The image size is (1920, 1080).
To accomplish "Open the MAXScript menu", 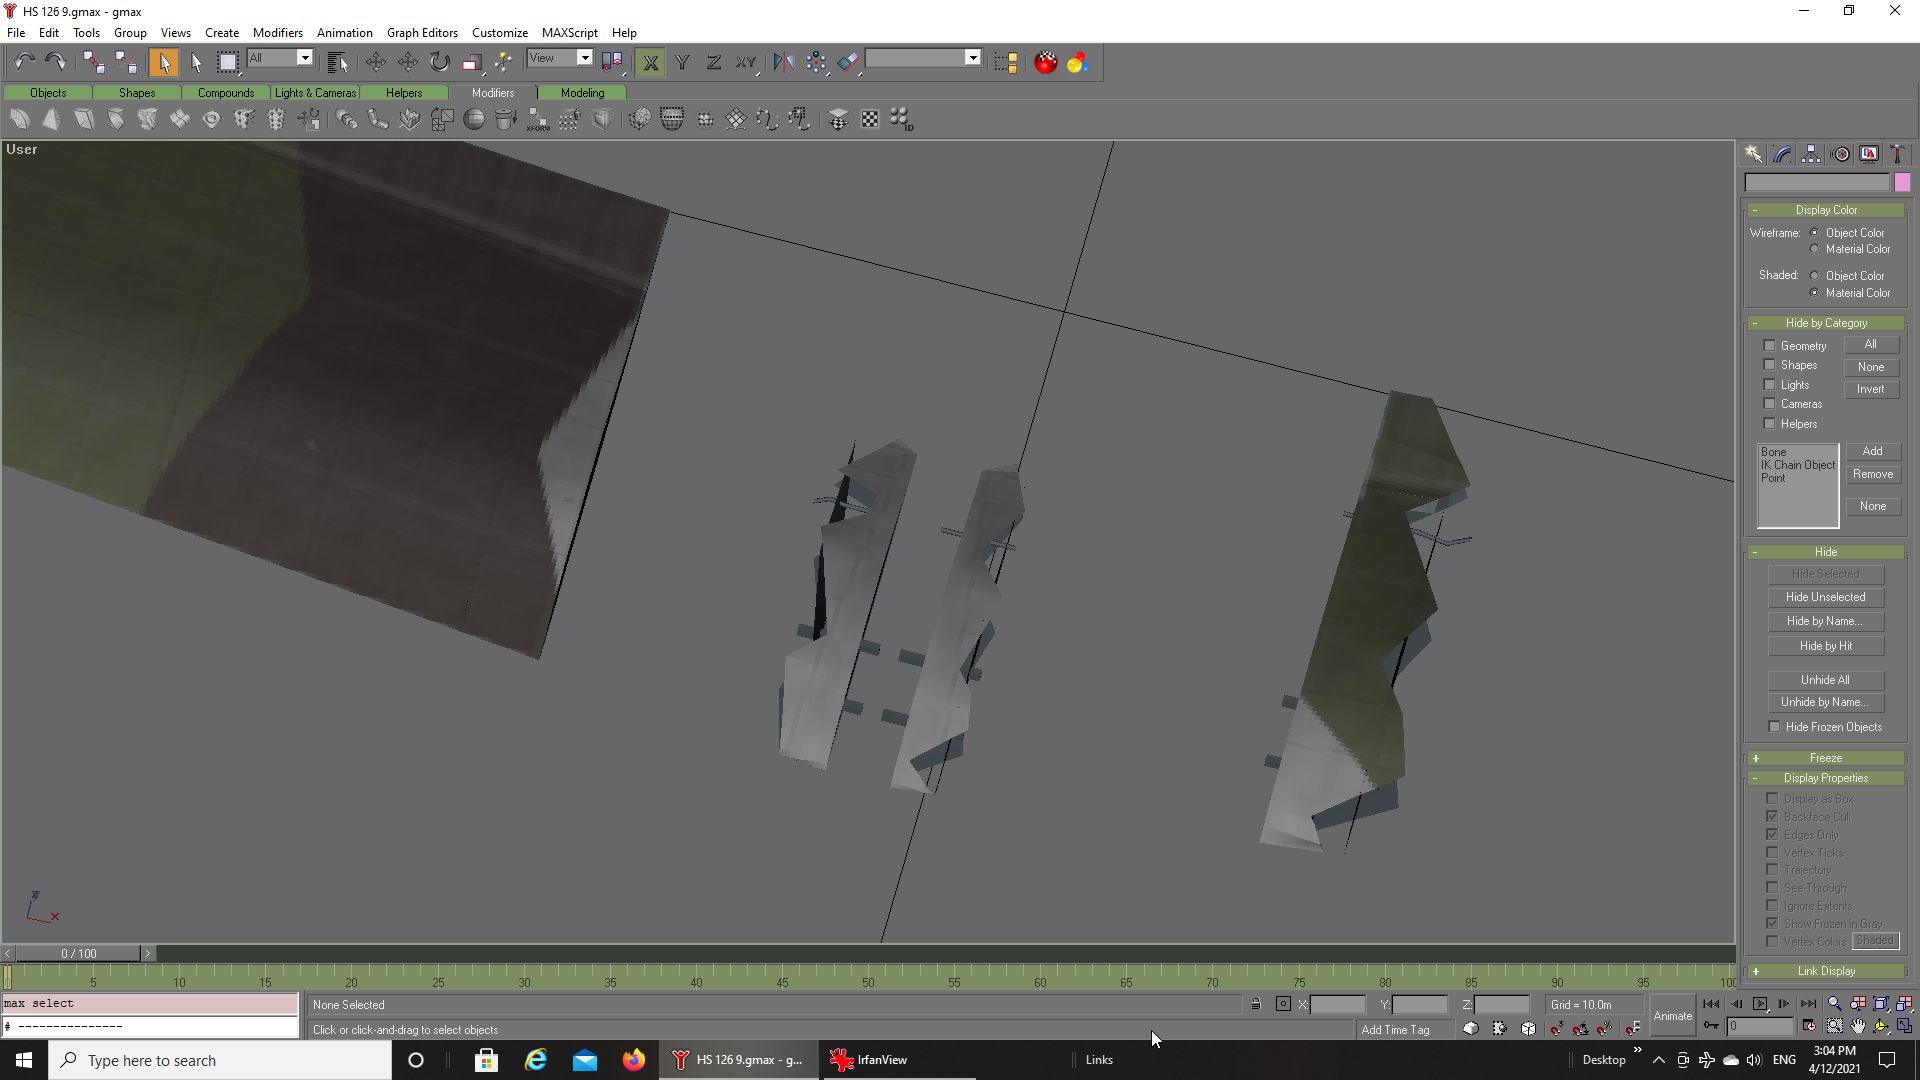I will coord(569,32).
